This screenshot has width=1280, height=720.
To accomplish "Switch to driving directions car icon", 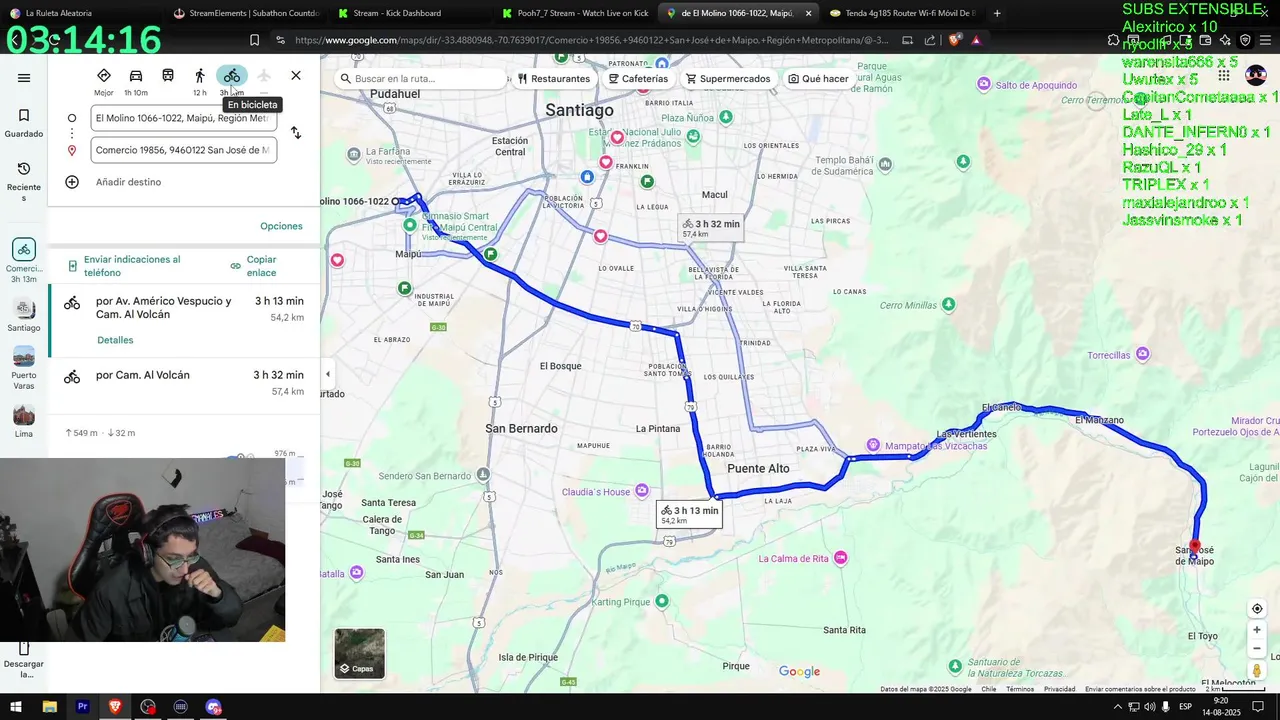I will tap(136, 76).
